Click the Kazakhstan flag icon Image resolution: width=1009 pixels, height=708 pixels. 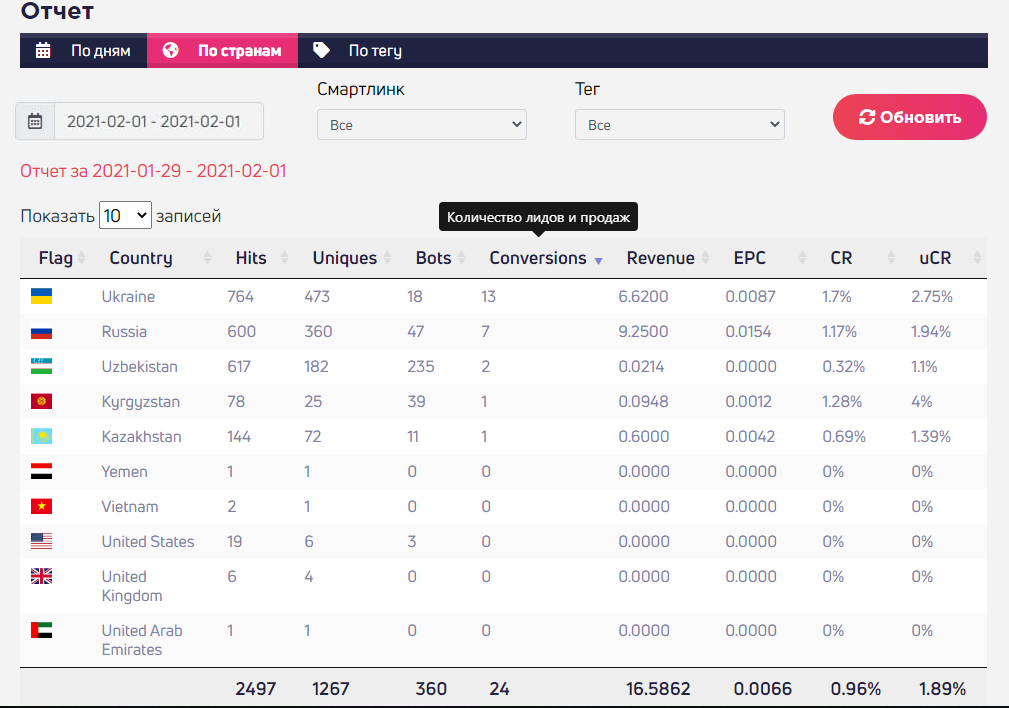(x=41, y=436)
